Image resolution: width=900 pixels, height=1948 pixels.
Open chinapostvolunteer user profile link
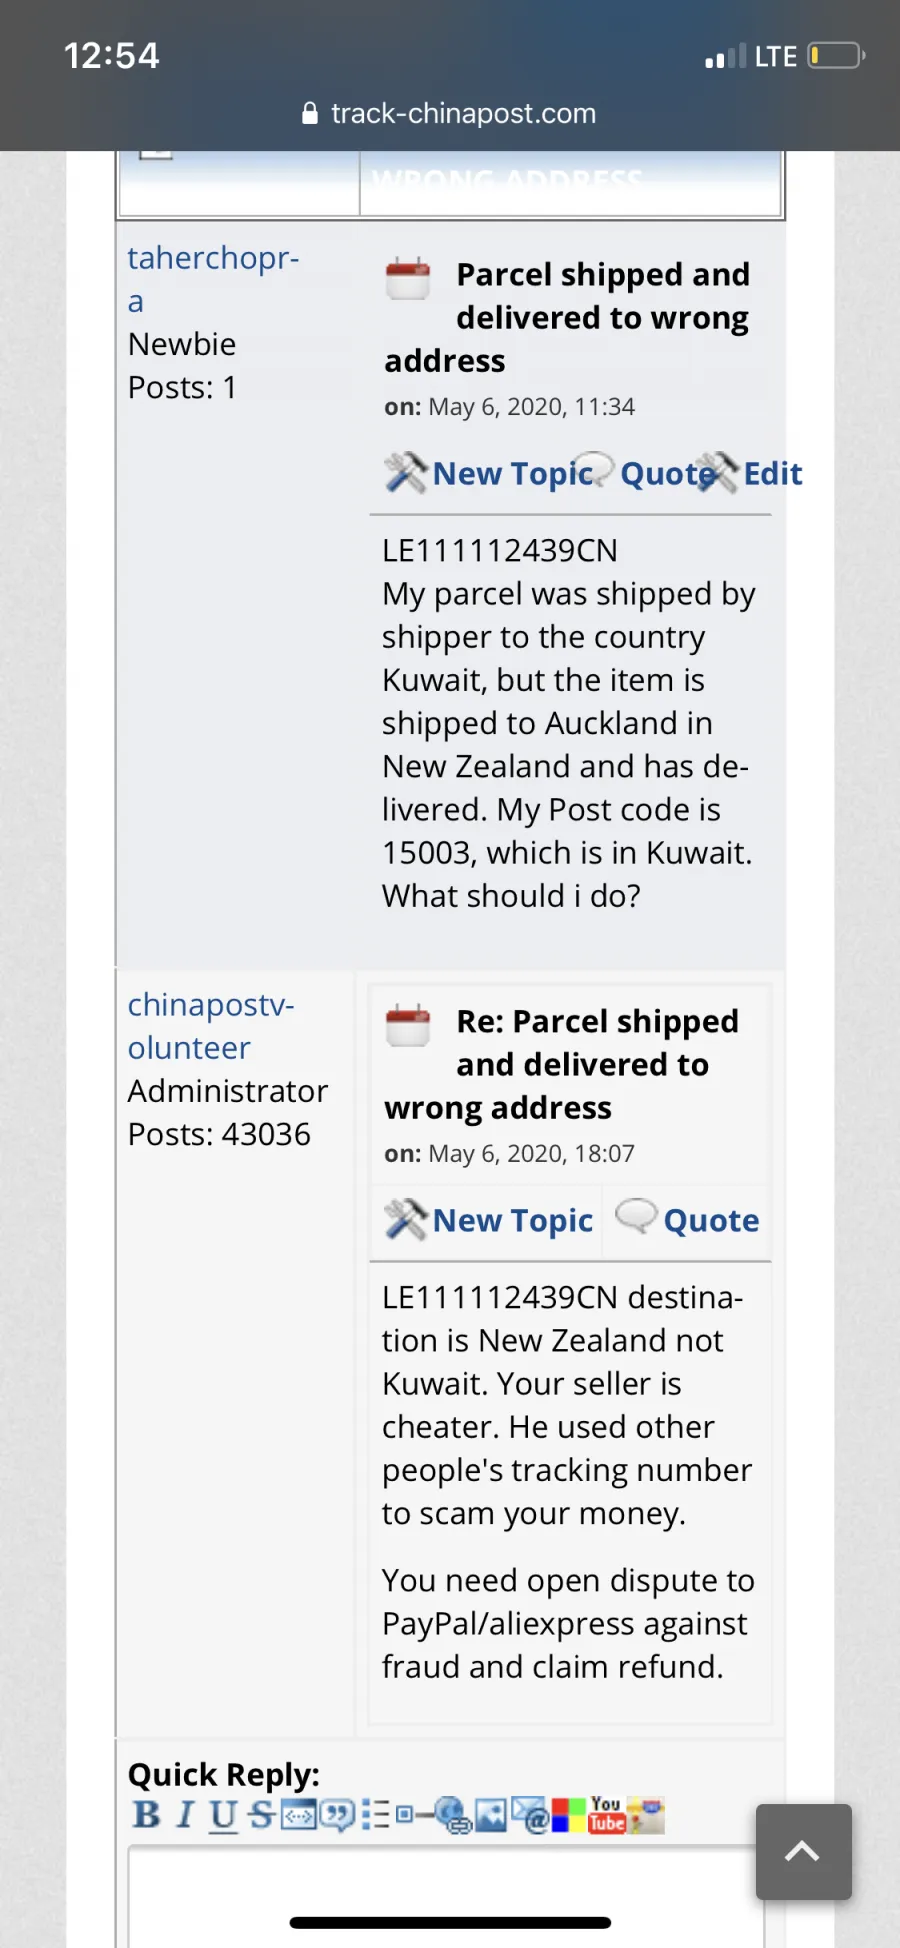click(211, 1026)
